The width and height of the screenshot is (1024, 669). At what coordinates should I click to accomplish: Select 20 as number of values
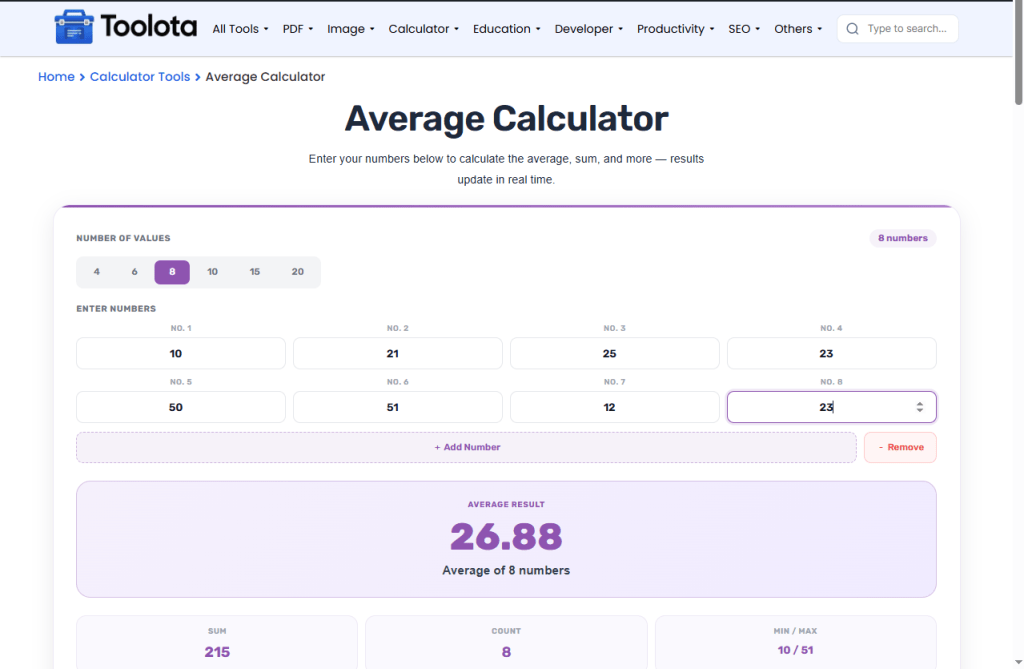pyautogui.click(x=298, y=272)
